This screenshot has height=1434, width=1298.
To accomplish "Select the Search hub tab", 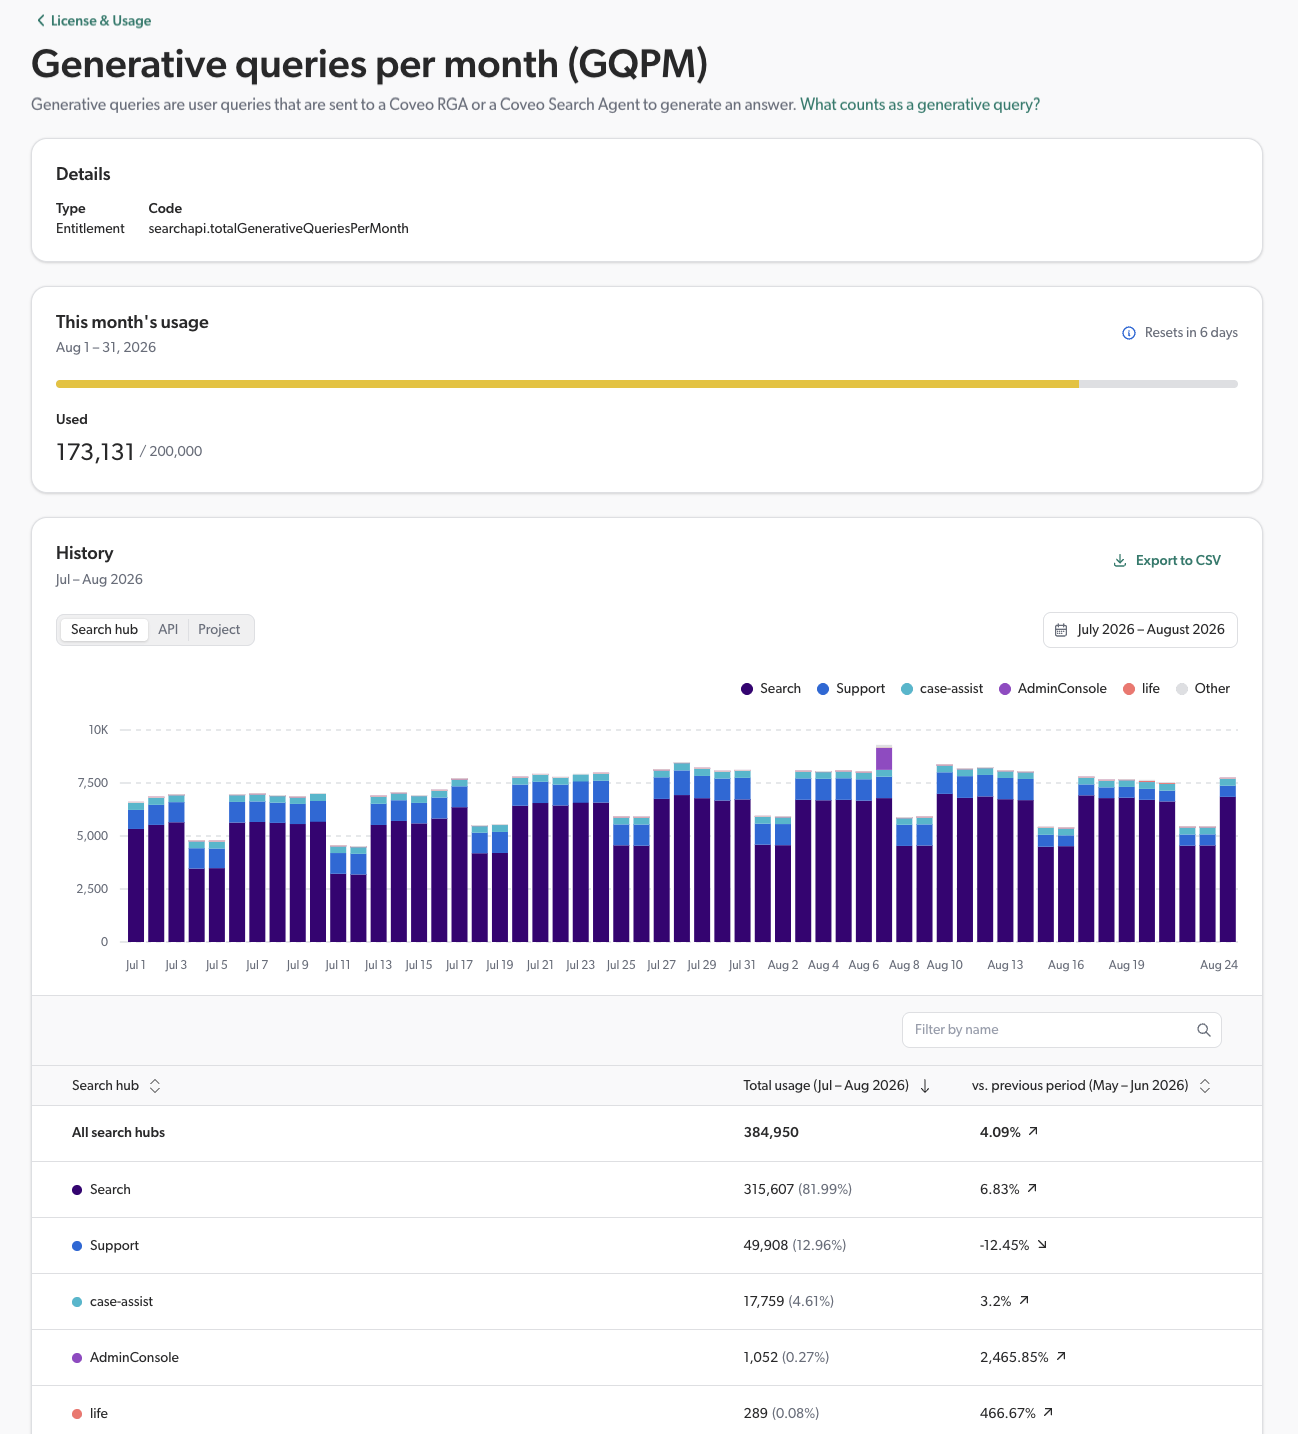I will pos(104,630).
